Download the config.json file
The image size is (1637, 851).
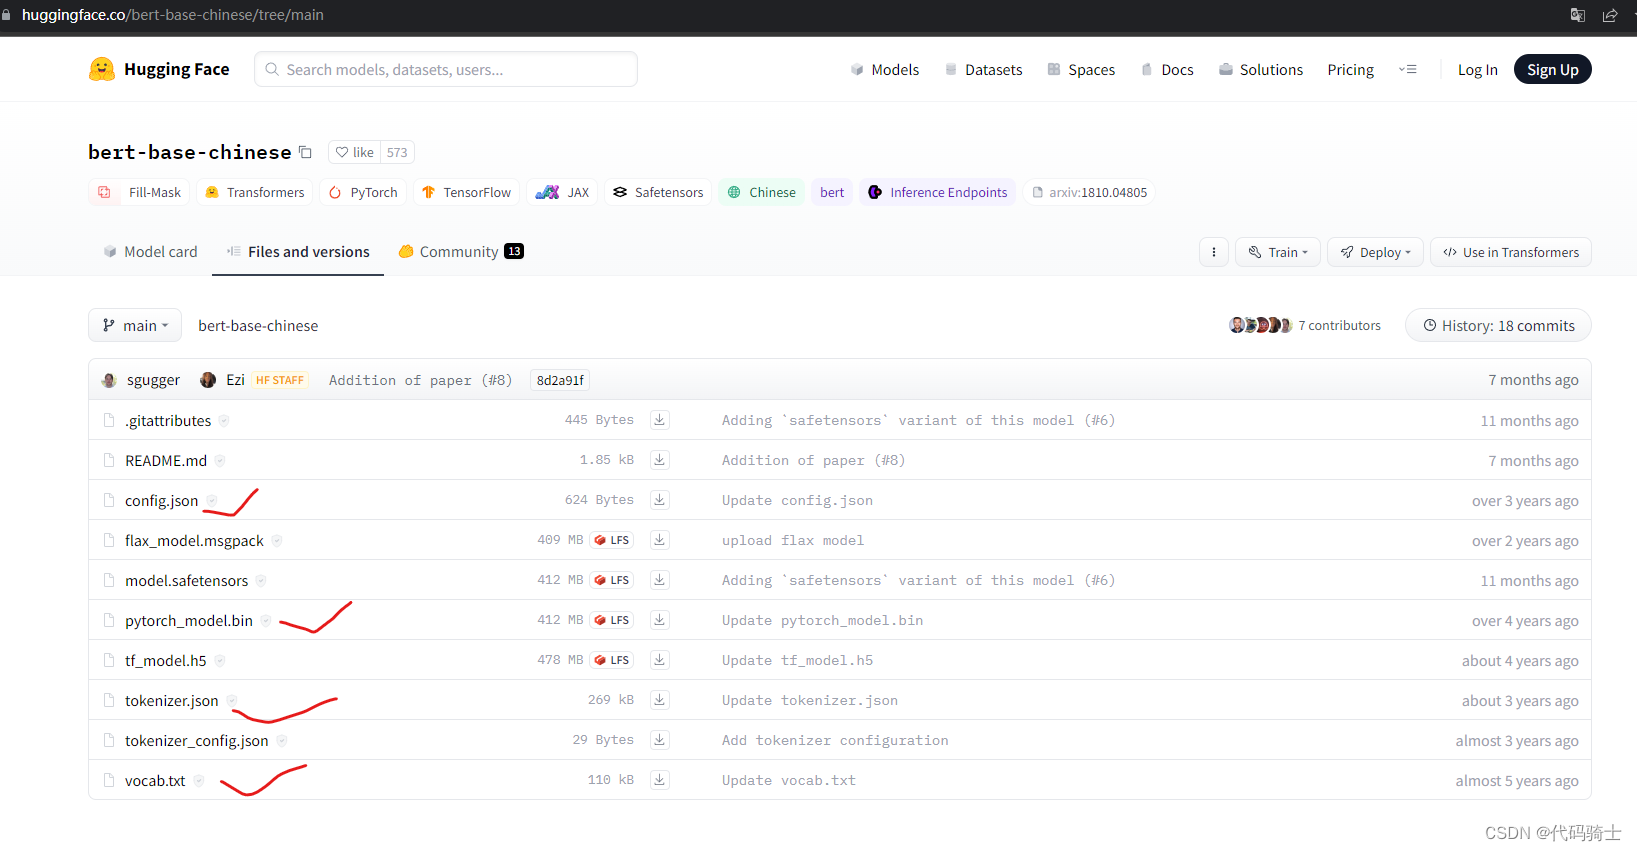tap(659, 500)
